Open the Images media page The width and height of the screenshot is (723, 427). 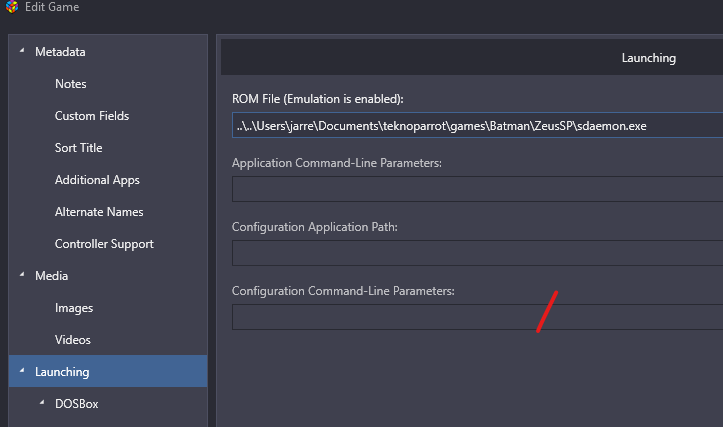tap(74, 308)
